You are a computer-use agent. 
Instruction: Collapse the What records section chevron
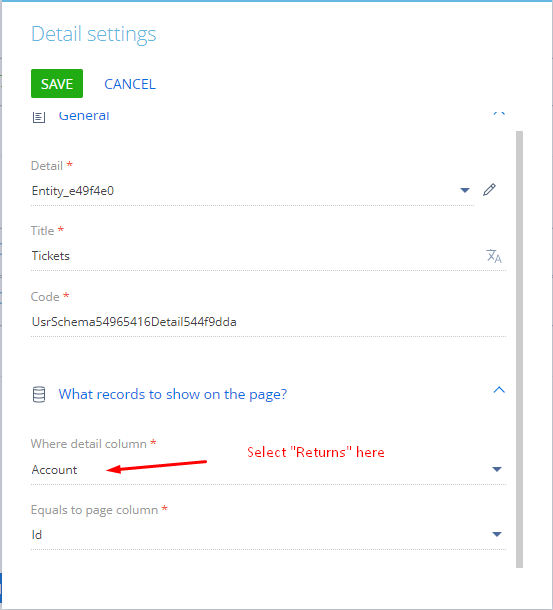tap(499, 390)
